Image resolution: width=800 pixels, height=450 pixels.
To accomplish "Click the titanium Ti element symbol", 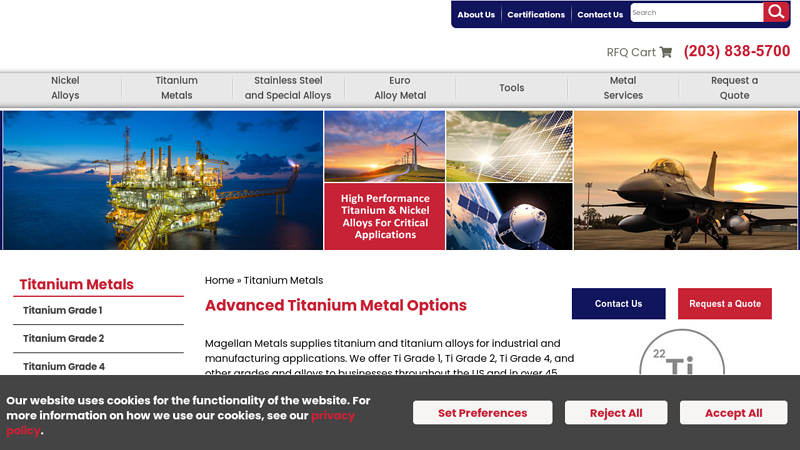I will 682,352.
